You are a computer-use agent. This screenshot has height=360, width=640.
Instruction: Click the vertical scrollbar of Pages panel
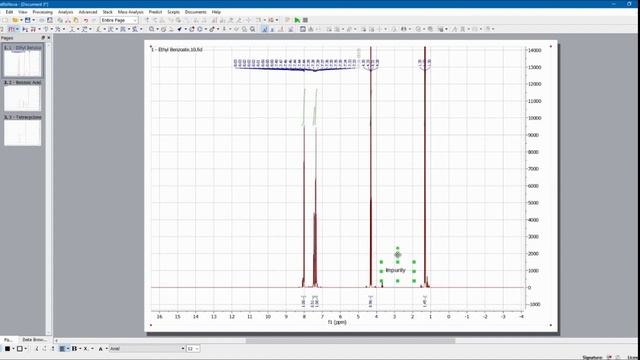(49, 188)
